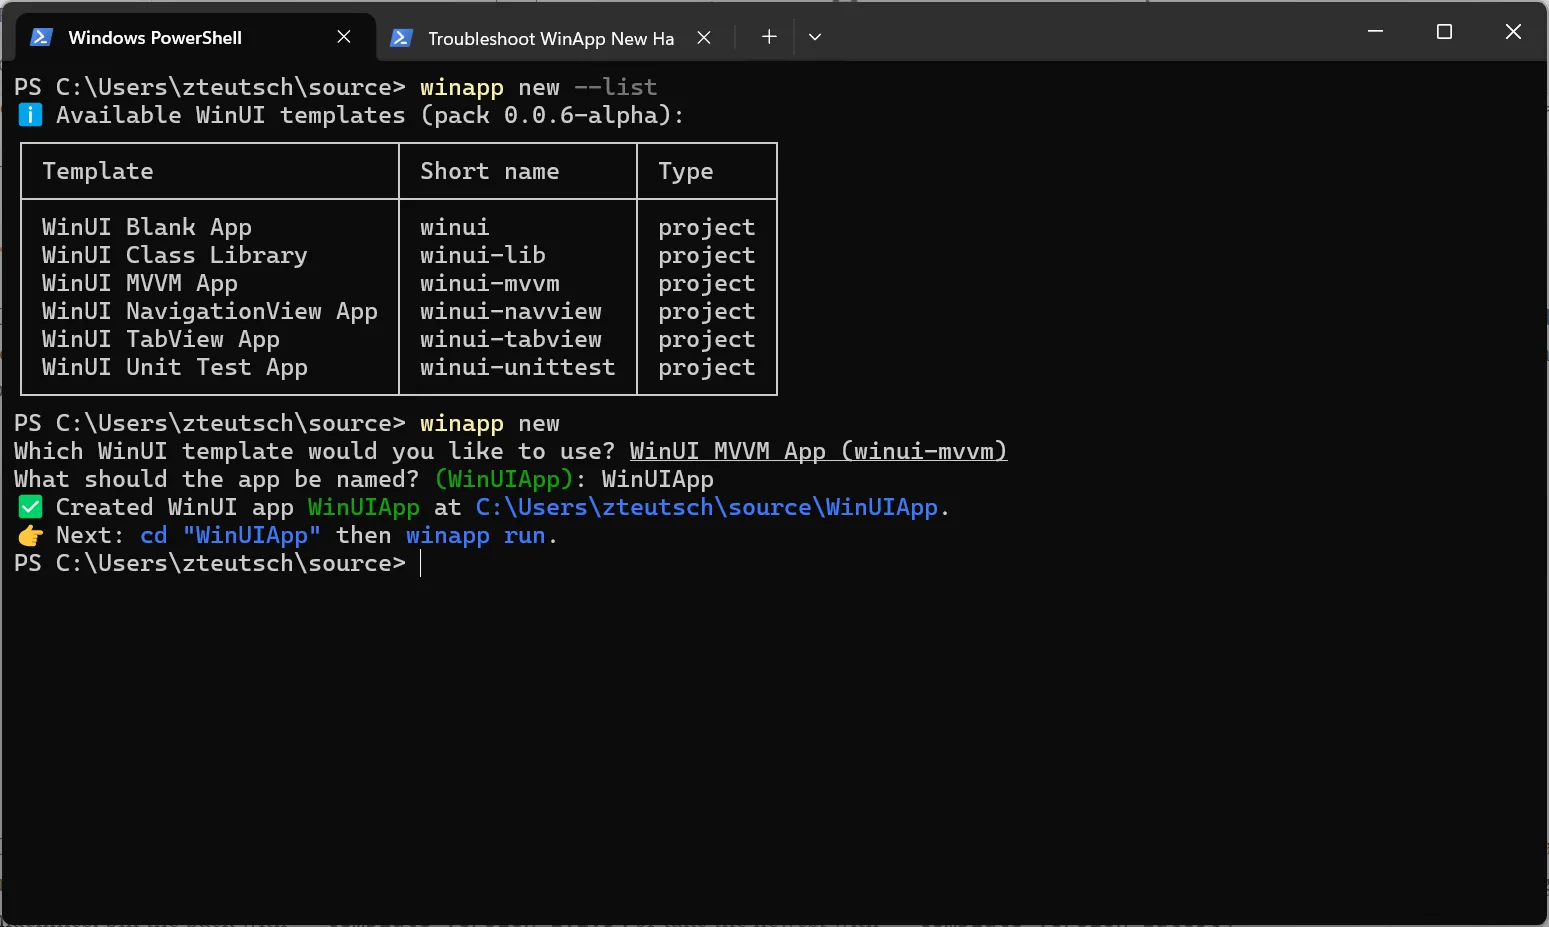Click short name 'winui-tabview'

coord(510,339)
